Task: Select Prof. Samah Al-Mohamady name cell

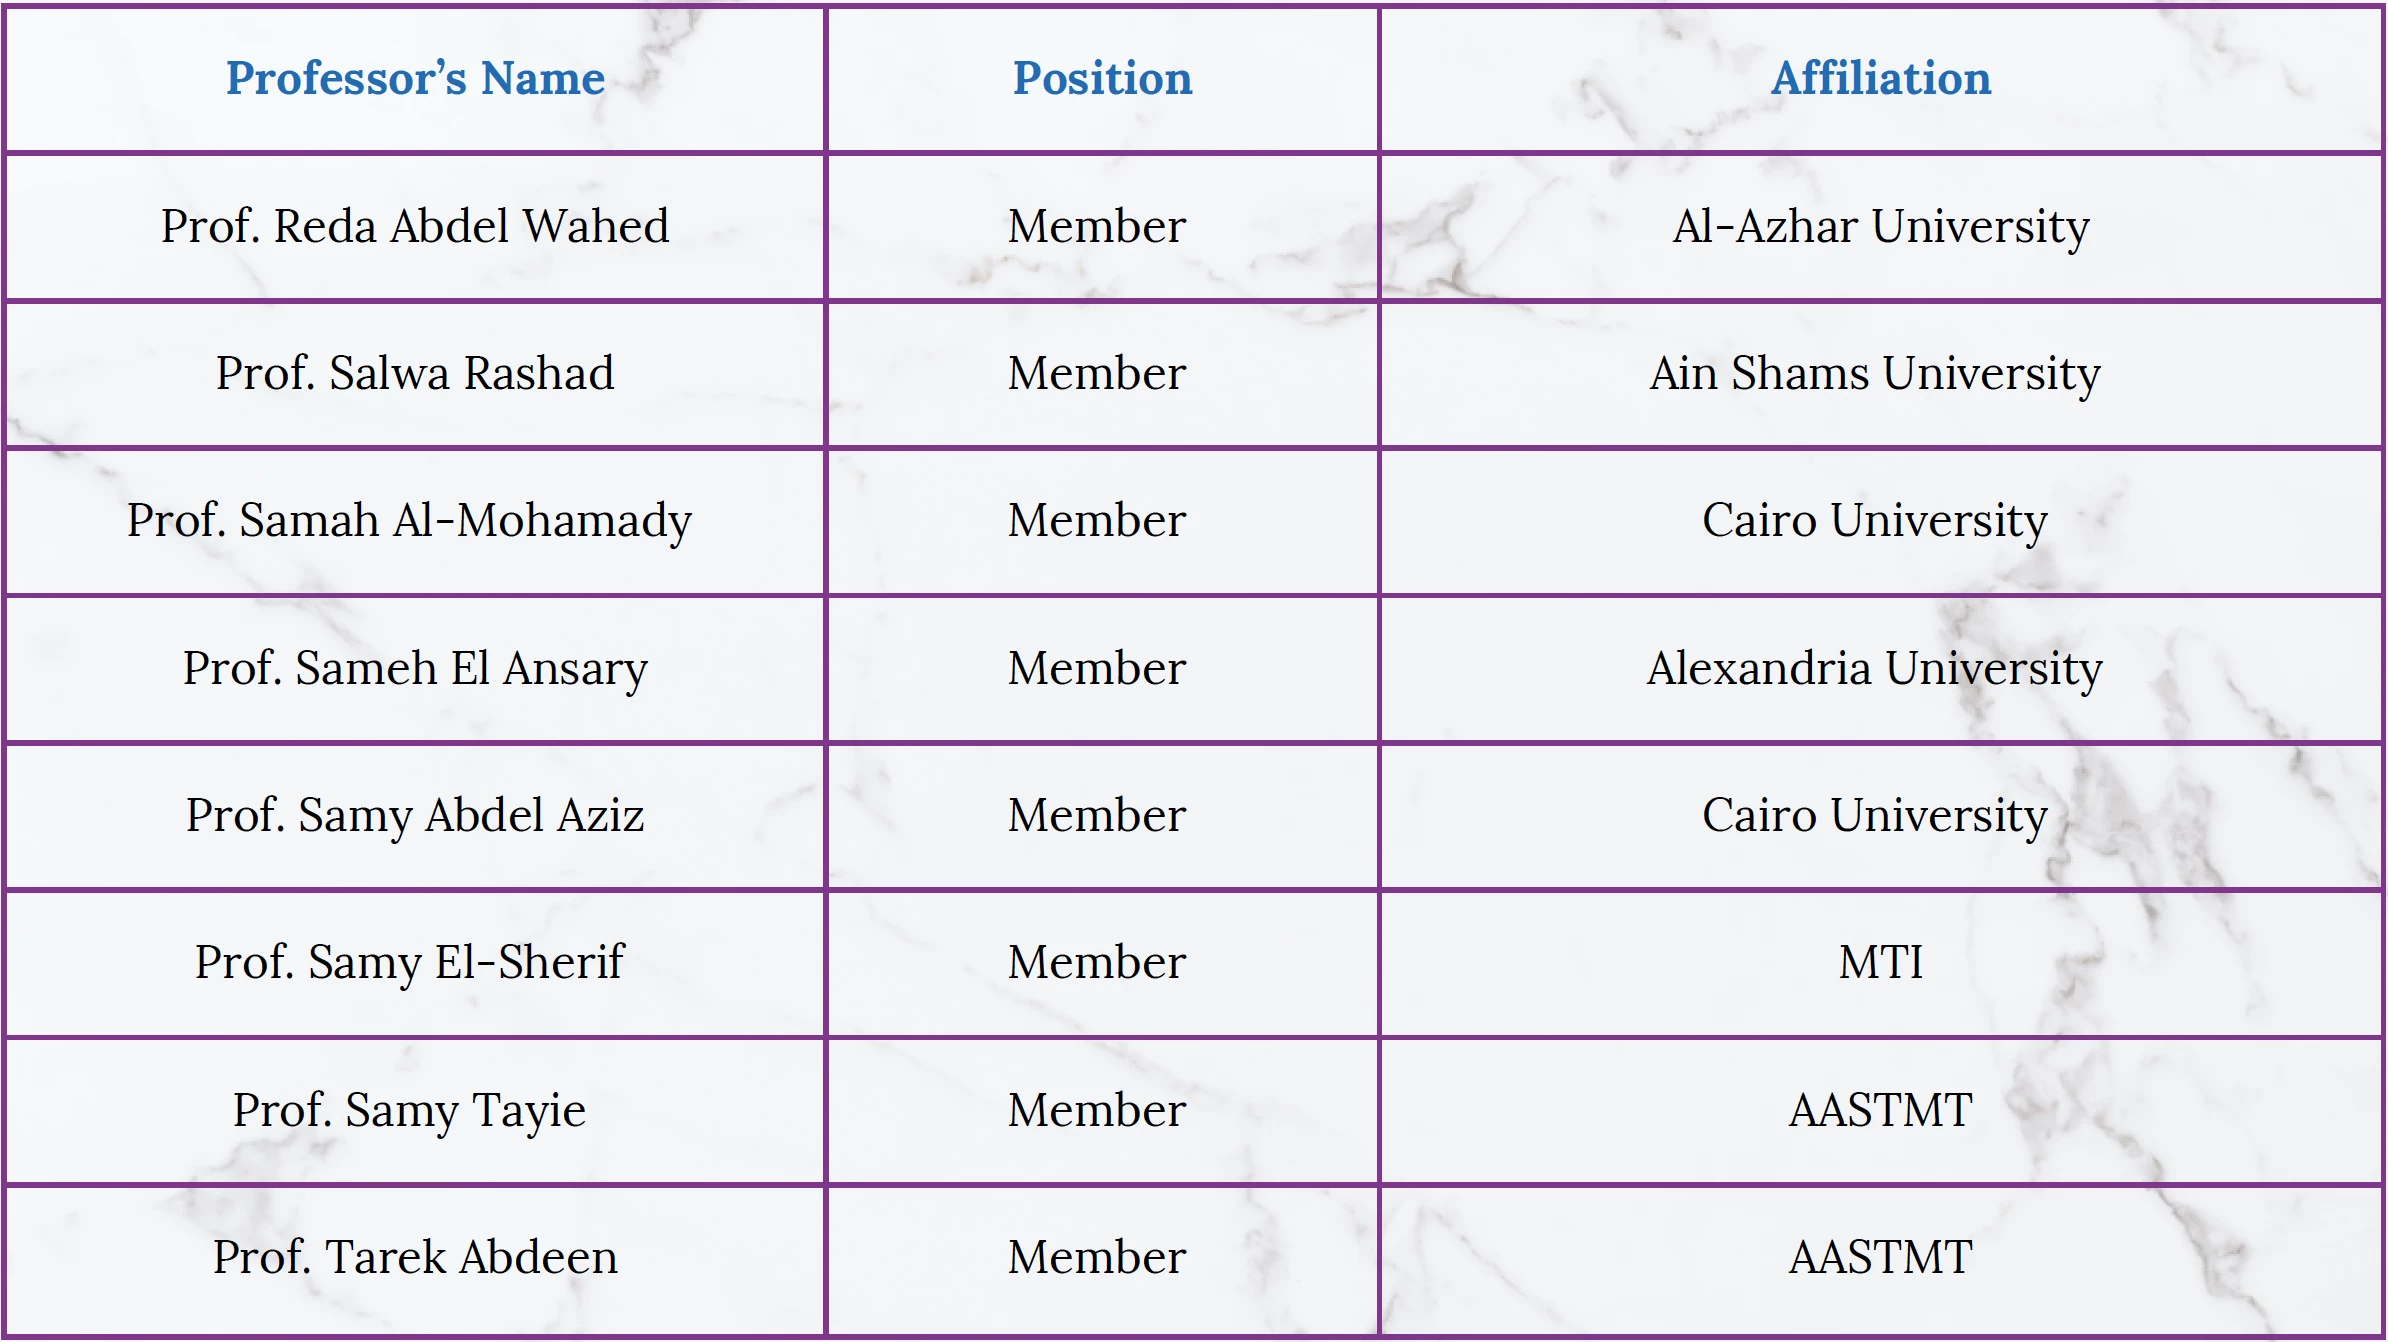Action: tap(415, 521)
